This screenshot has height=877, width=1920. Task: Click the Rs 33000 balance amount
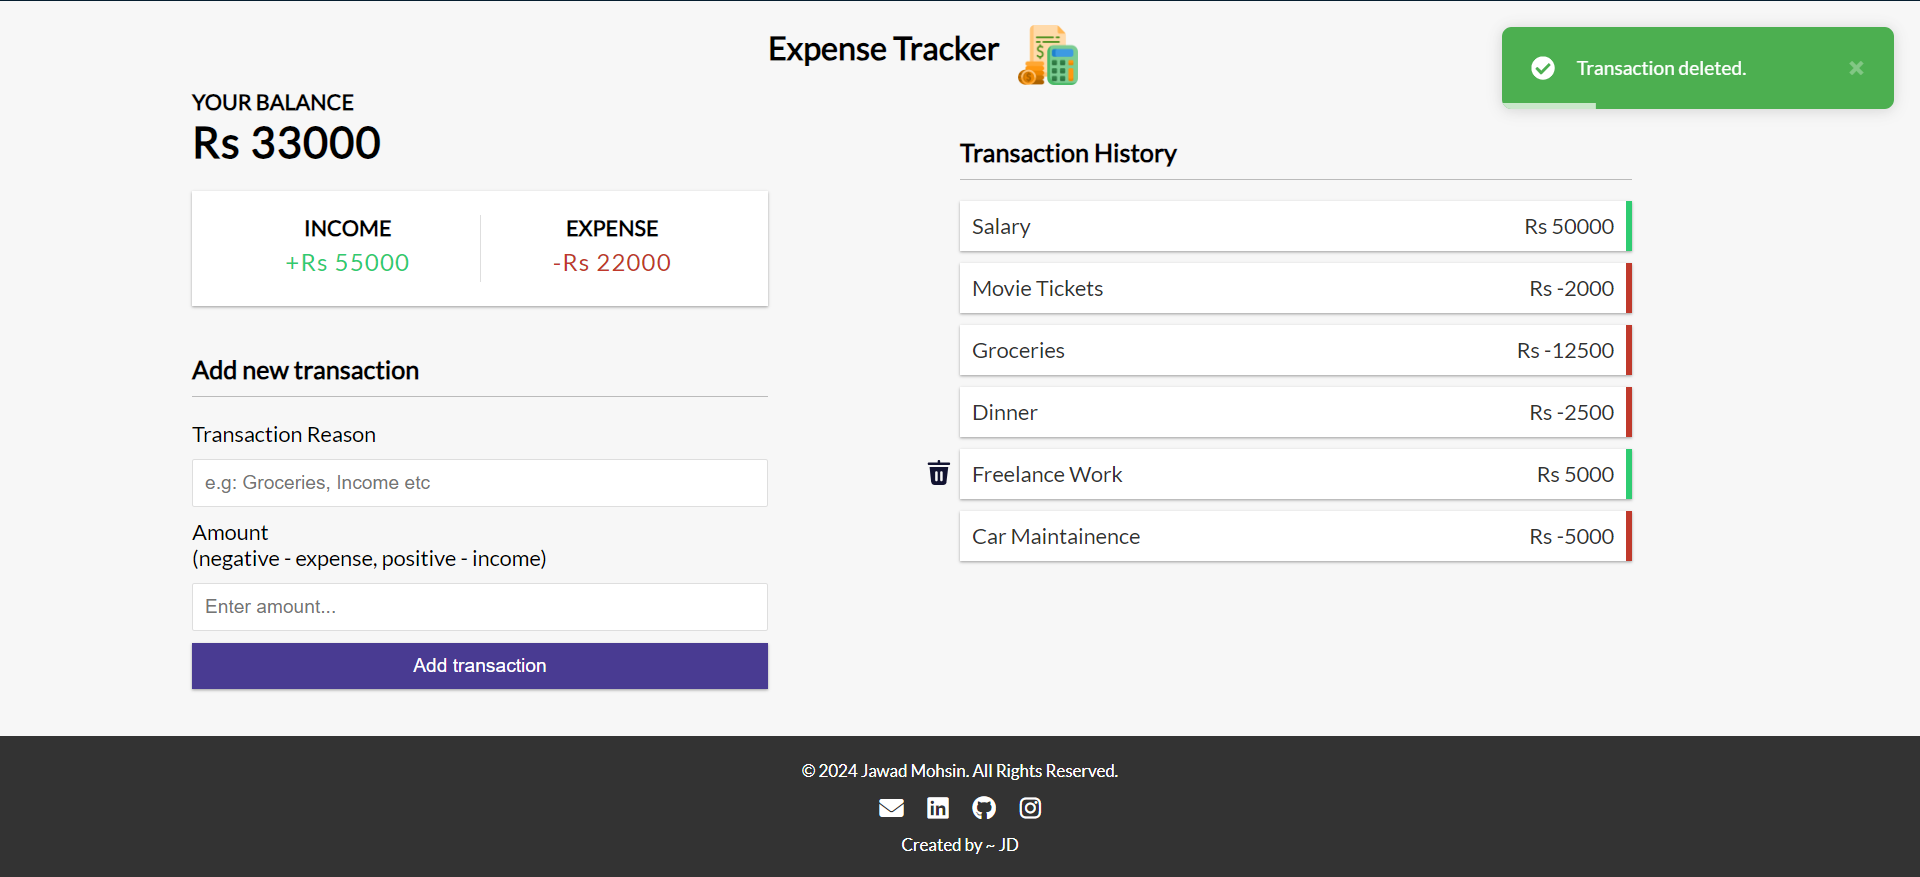tap(287, 143)
